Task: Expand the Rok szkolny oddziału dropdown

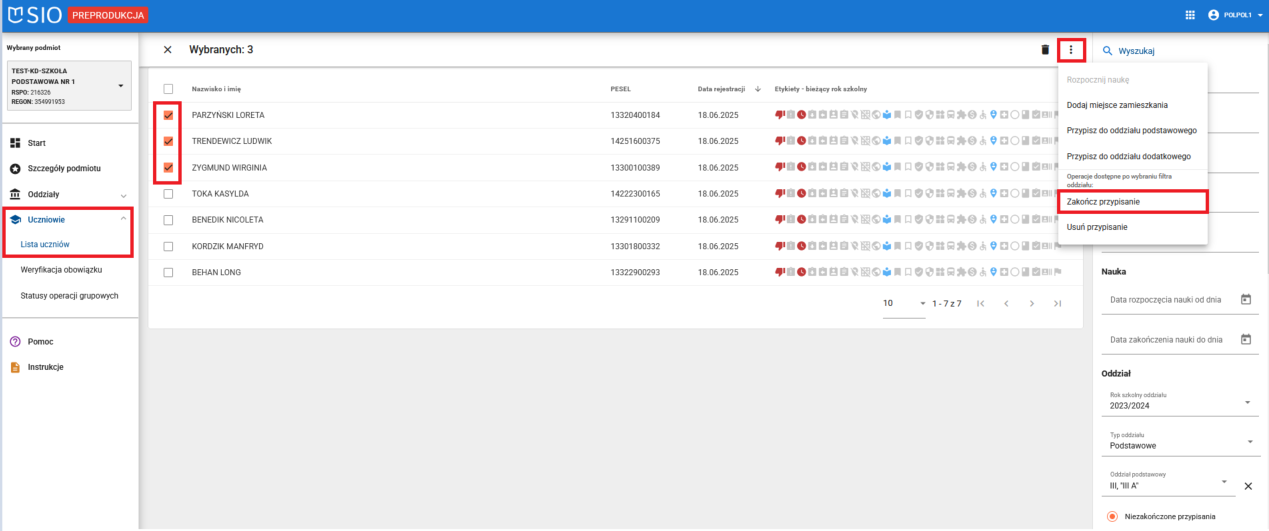Action: 1247,403
